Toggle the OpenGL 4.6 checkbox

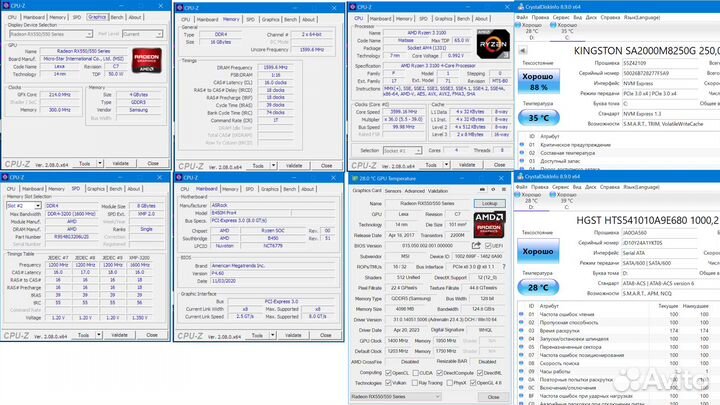pyautogui.click(x=472, y=382)
